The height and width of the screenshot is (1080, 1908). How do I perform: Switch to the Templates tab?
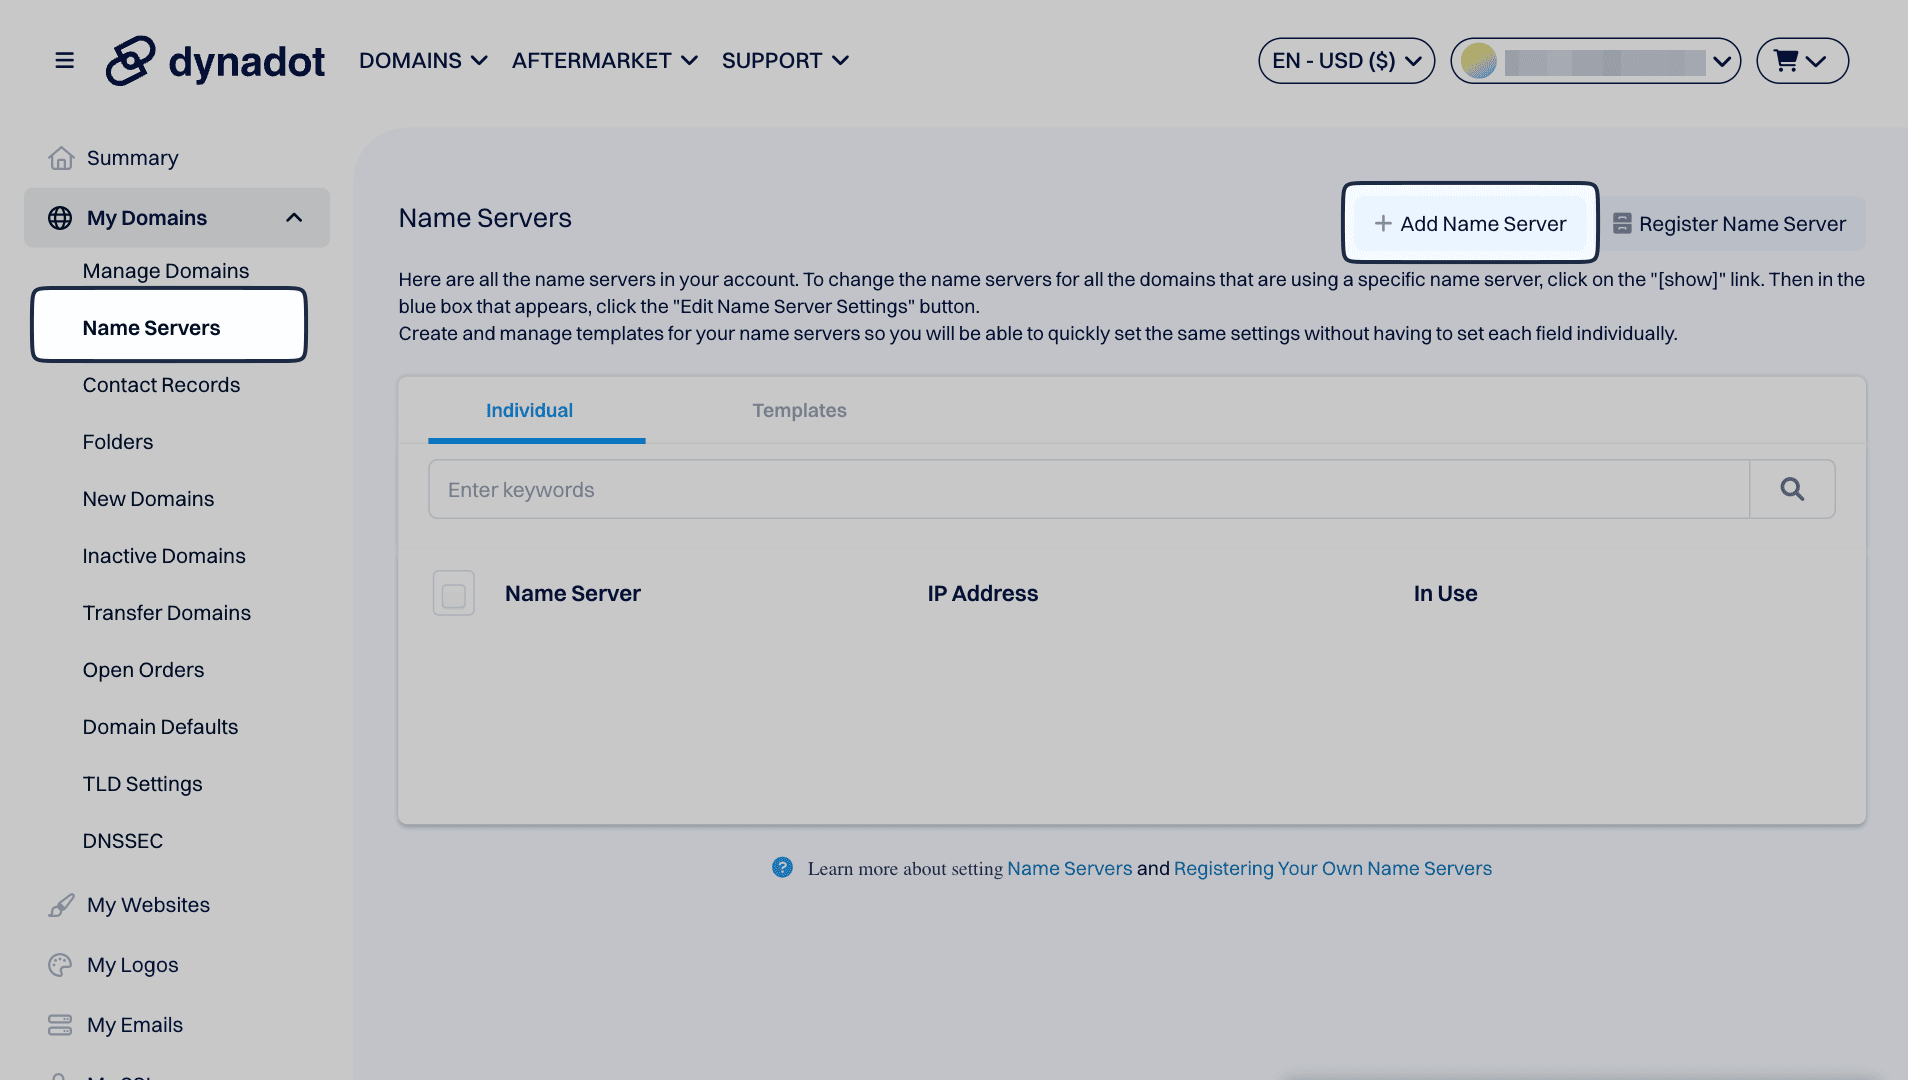[799, 410]
